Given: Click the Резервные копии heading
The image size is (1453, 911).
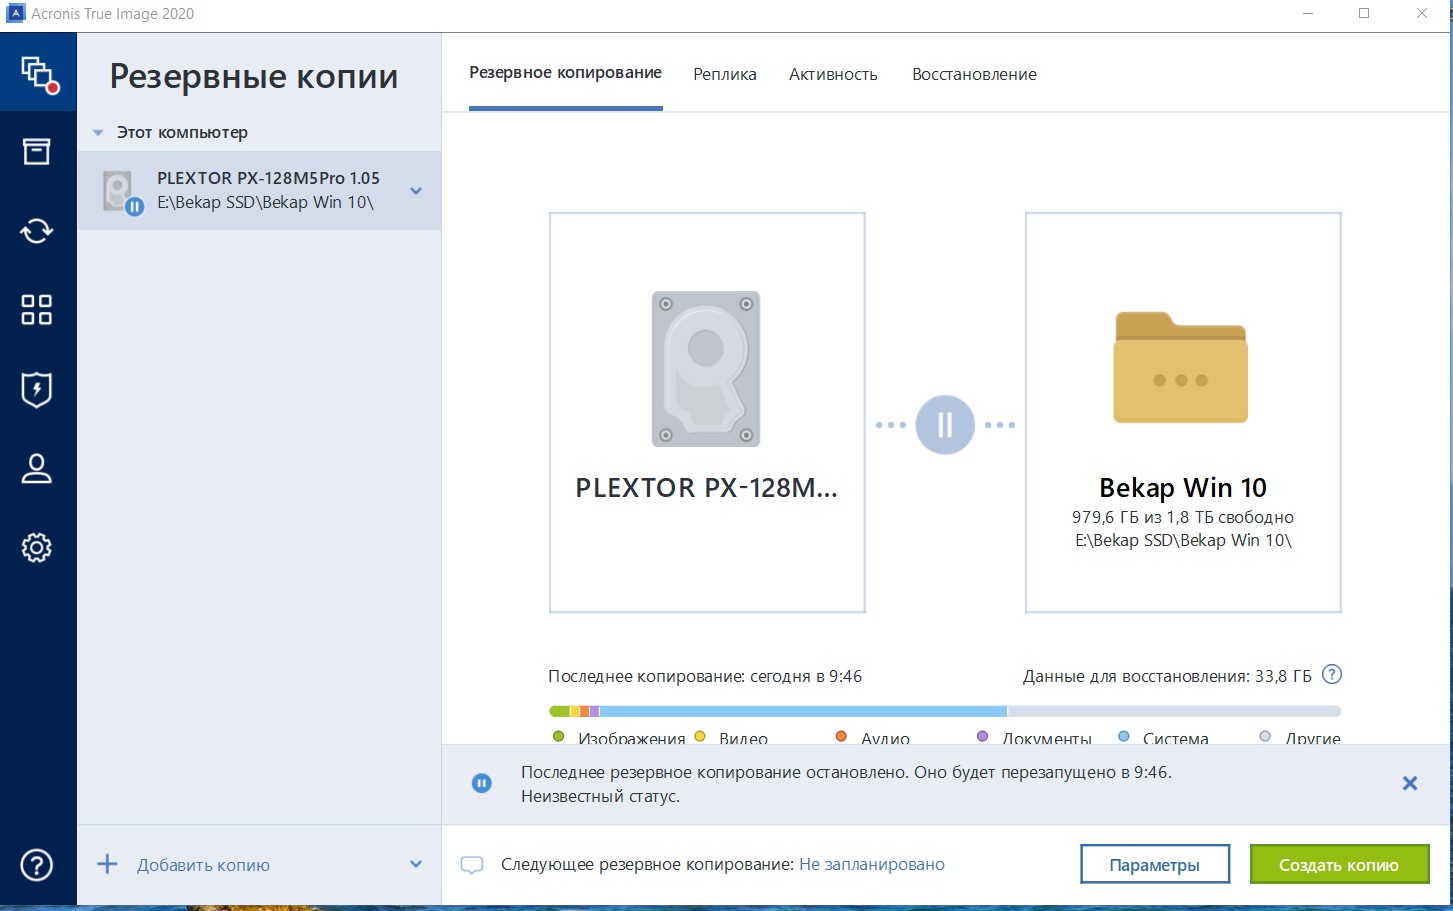Looking at the screenshot, I should (254, 77).
